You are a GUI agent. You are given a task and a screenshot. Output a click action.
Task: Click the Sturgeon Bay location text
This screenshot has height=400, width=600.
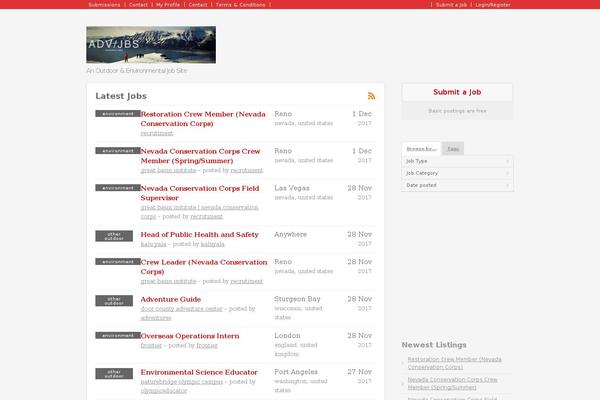click(x=297, y=299)
